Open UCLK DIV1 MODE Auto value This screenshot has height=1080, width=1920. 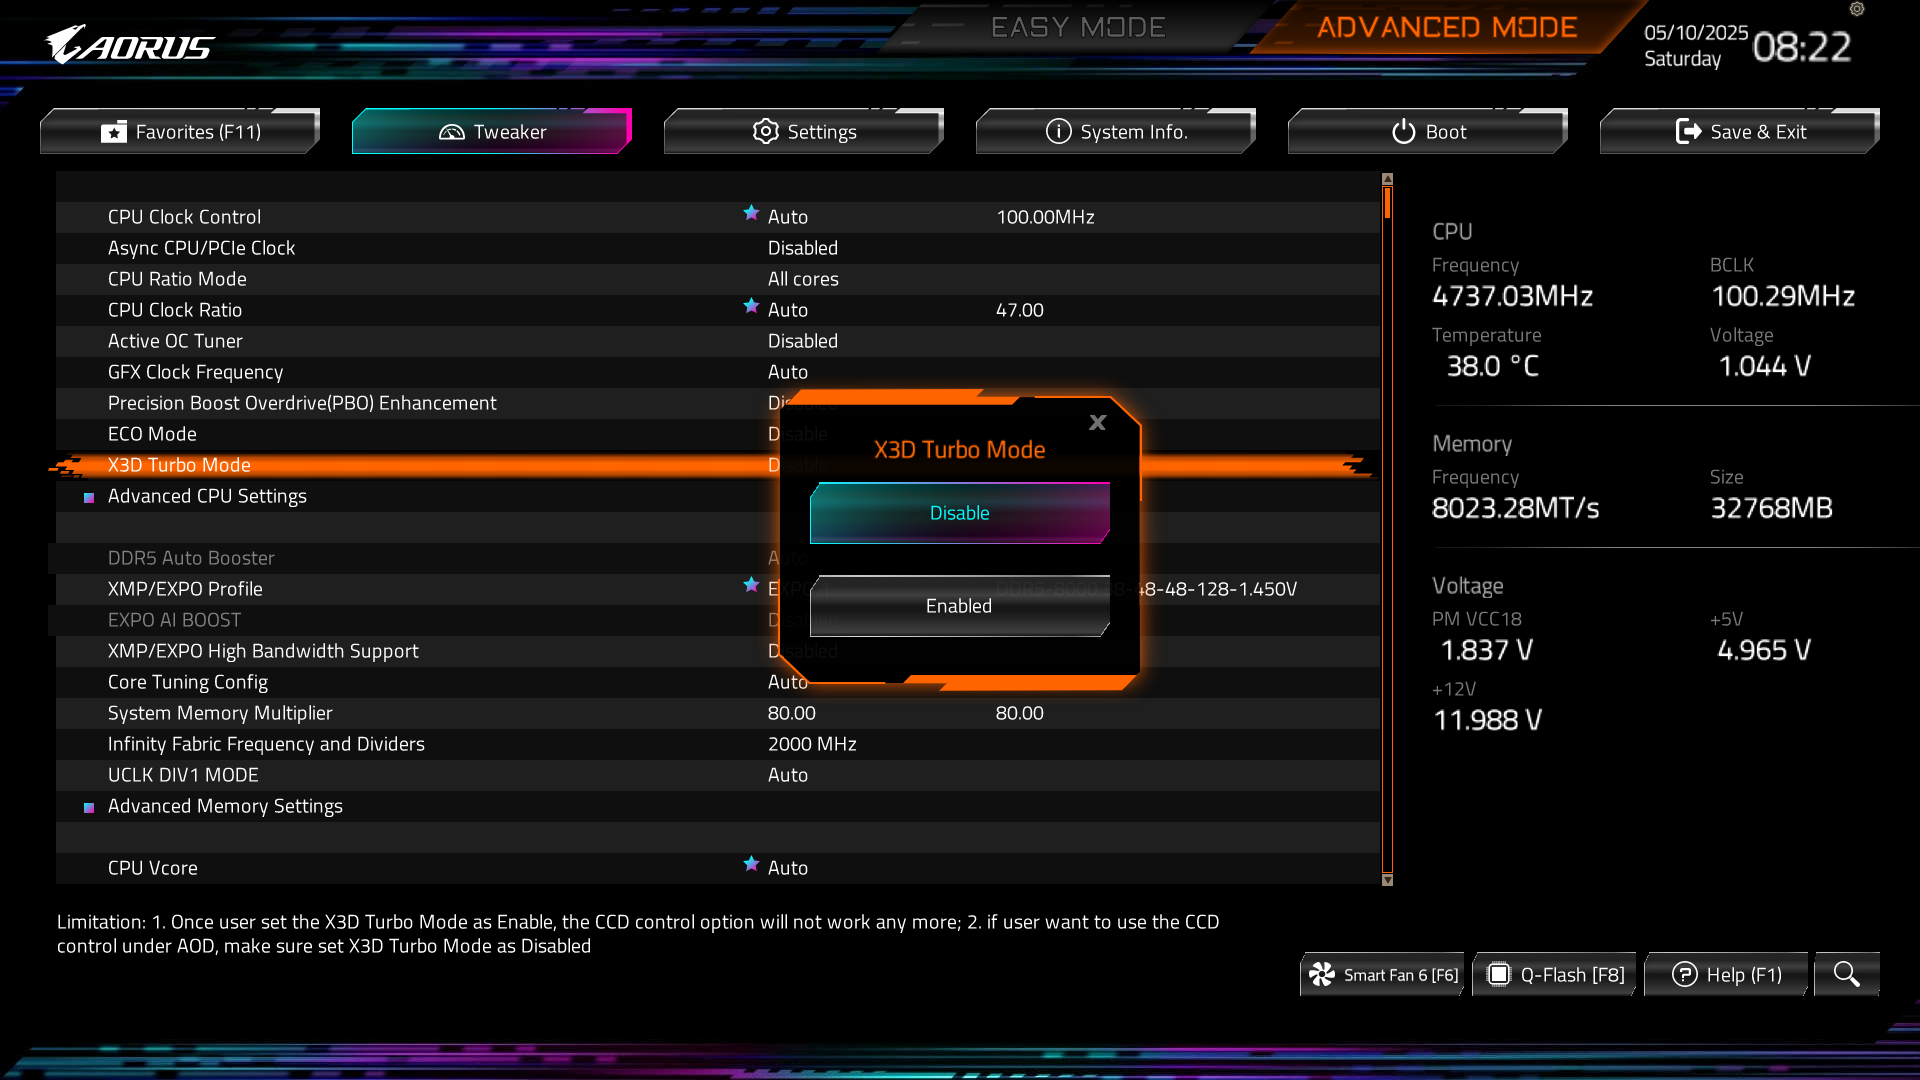click(x=788, y=775)
